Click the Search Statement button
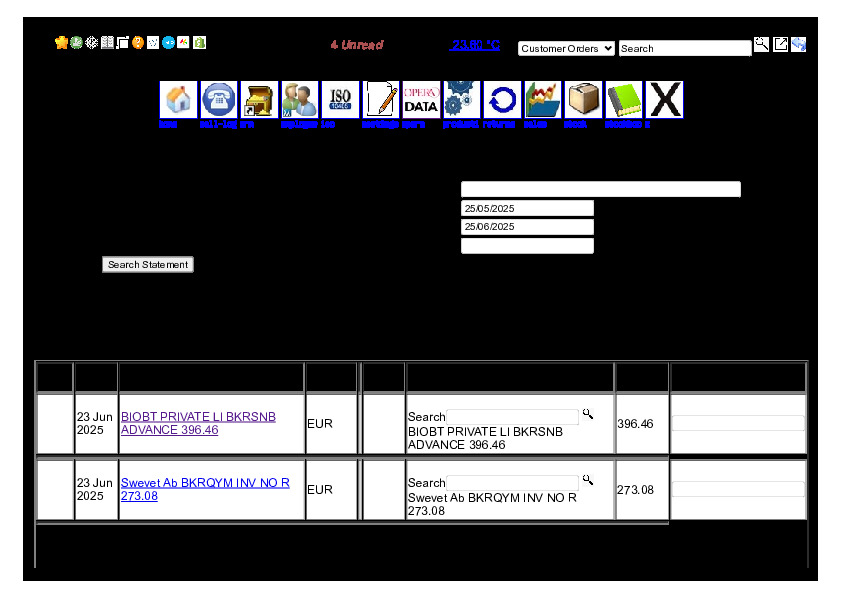 (147, 265)
